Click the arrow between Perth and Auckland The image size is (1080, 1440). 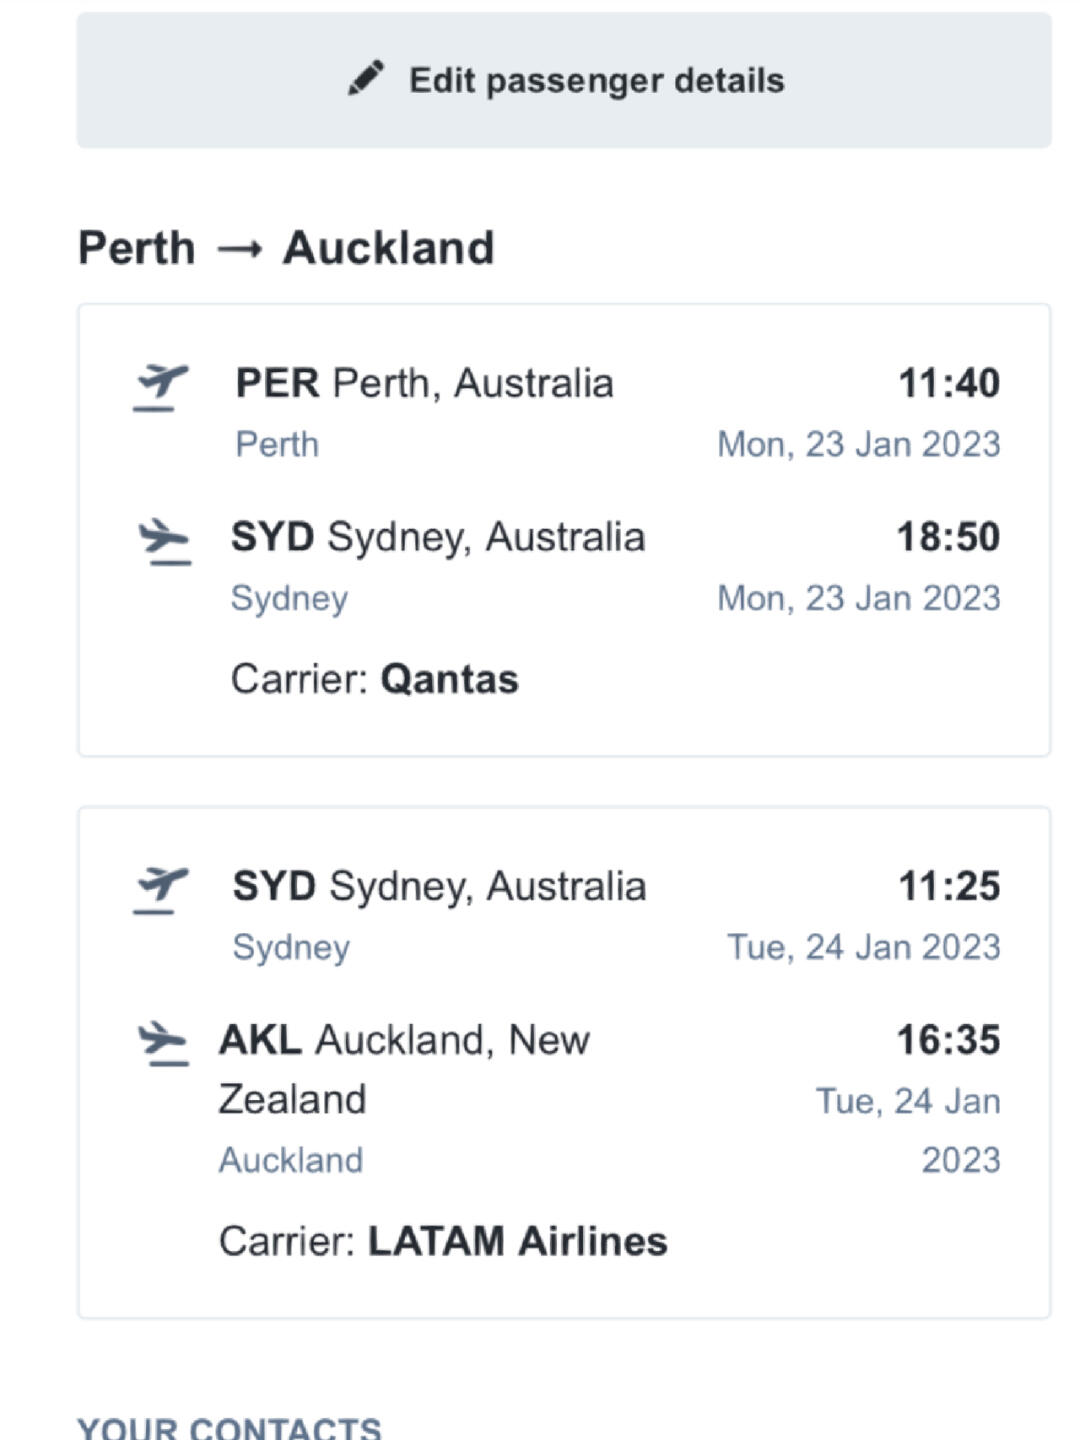[239, 250]
